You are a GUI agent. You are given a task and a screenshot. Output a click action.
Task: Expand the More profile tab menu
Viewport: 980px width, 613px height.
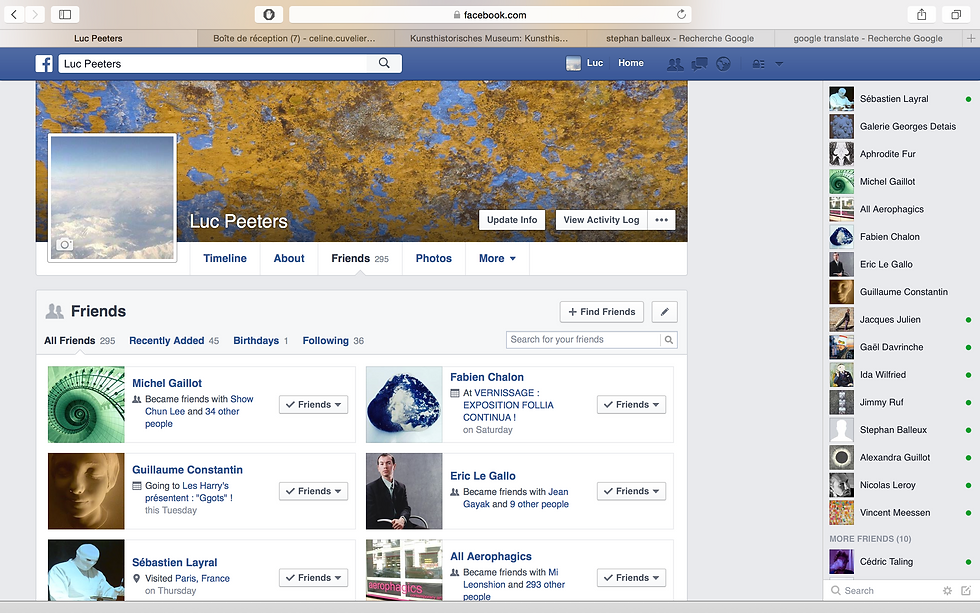tap(498, 259)
